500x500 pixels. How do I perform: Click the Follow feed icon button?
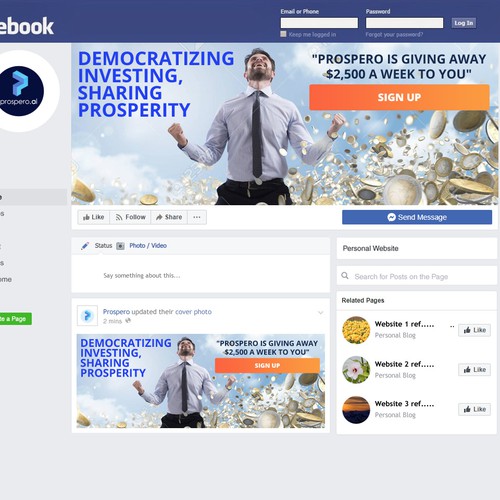130,217
